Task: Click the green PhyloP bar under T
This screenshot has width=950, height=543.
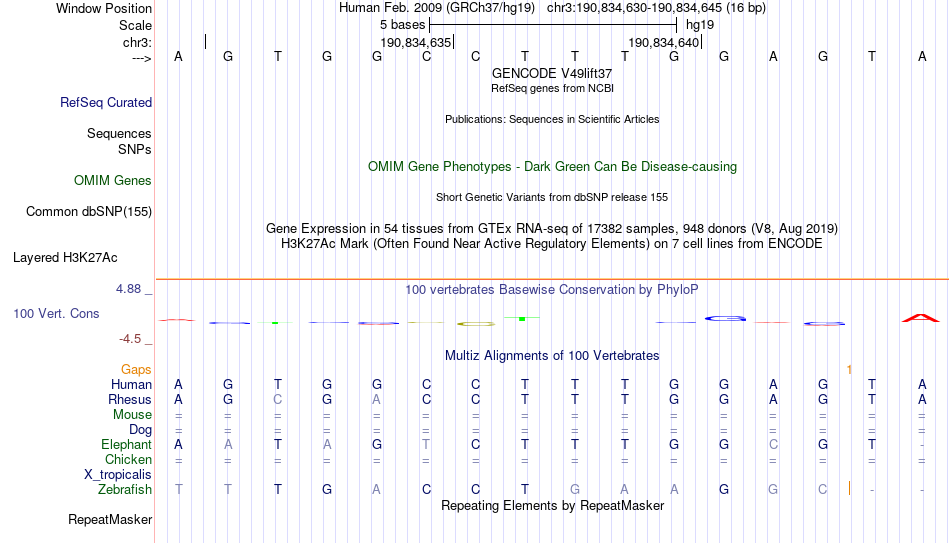Action: pyautogui.click(x=522, y=318)
